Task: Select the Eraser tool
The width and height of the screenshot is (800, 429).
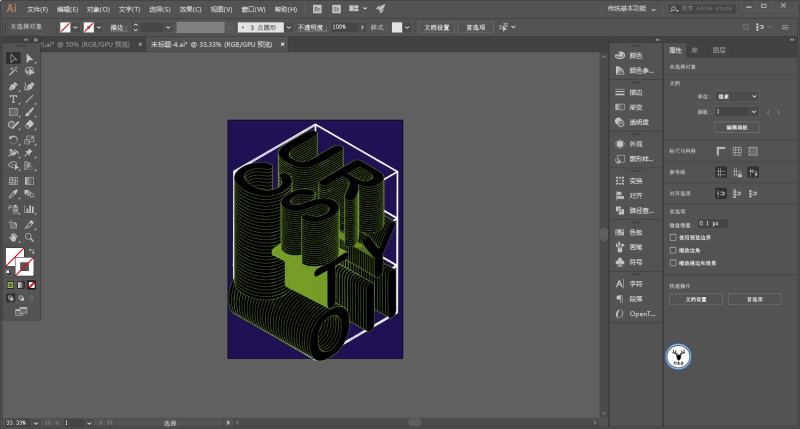Action: pyautogui.click(x=30, y=124)
